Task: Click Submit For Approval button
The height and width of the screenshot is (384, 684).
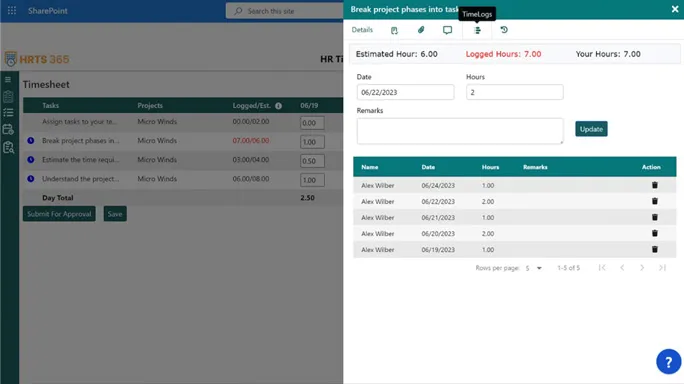Action: (59, 214)
